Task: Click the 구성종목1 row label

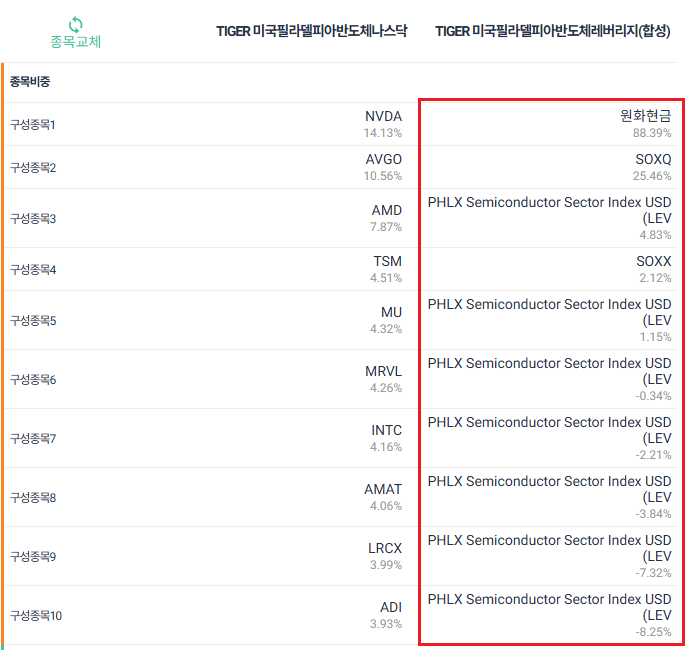Action: pos(32,125)
